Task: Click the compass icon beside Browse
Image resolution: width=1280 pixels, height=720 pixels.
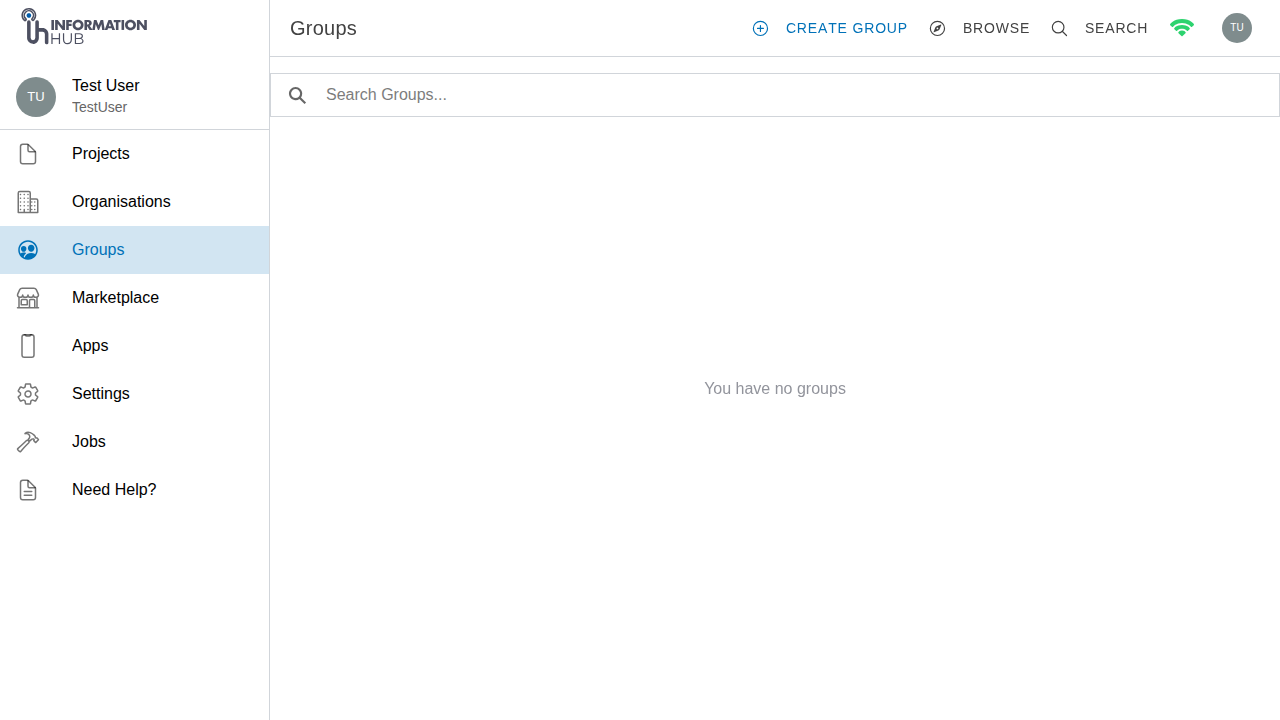Action: click(937, 28)
